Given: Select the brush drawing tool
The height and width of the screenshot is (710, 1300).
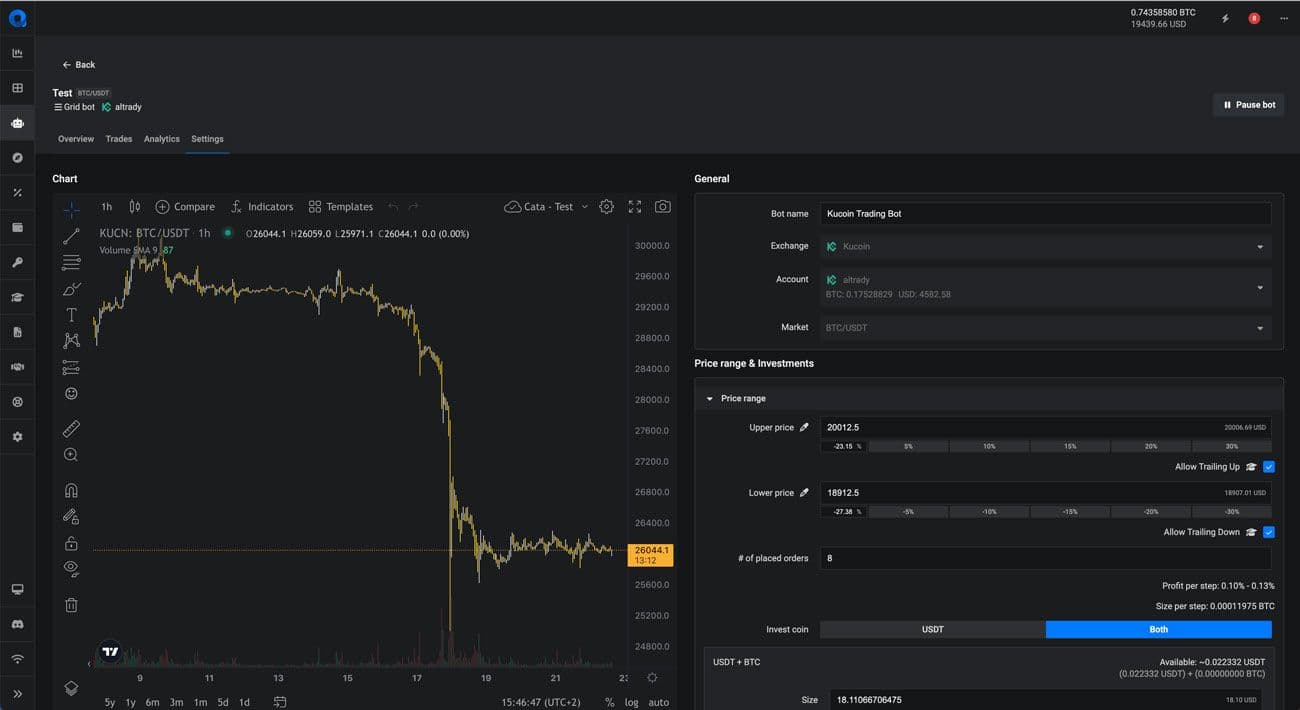Looking at the screenshot, I should (x=71, y=289).
